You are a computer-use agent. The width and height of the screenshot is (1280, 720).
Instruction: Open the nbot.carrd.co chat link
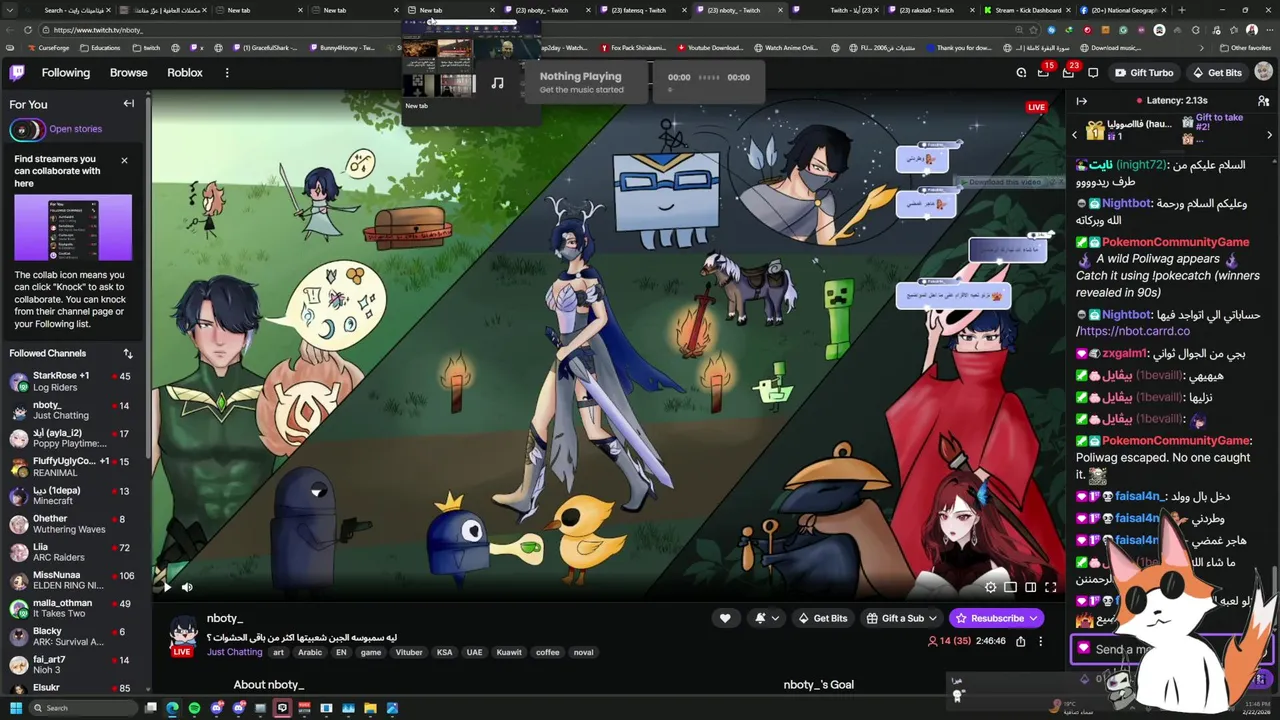(1134, 331)
